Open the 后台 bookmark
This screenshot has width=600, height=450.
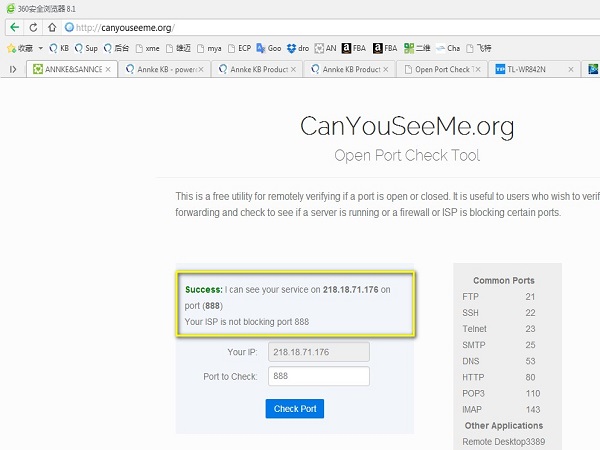click(116, 48)
